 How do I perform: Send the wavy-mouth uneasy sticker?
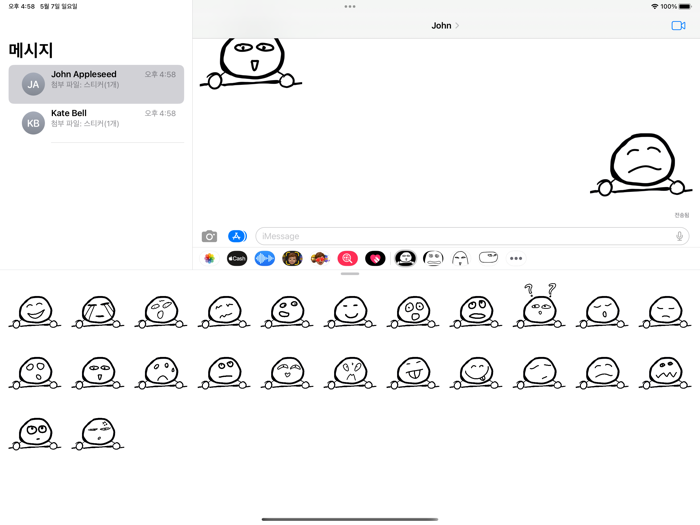224,312
